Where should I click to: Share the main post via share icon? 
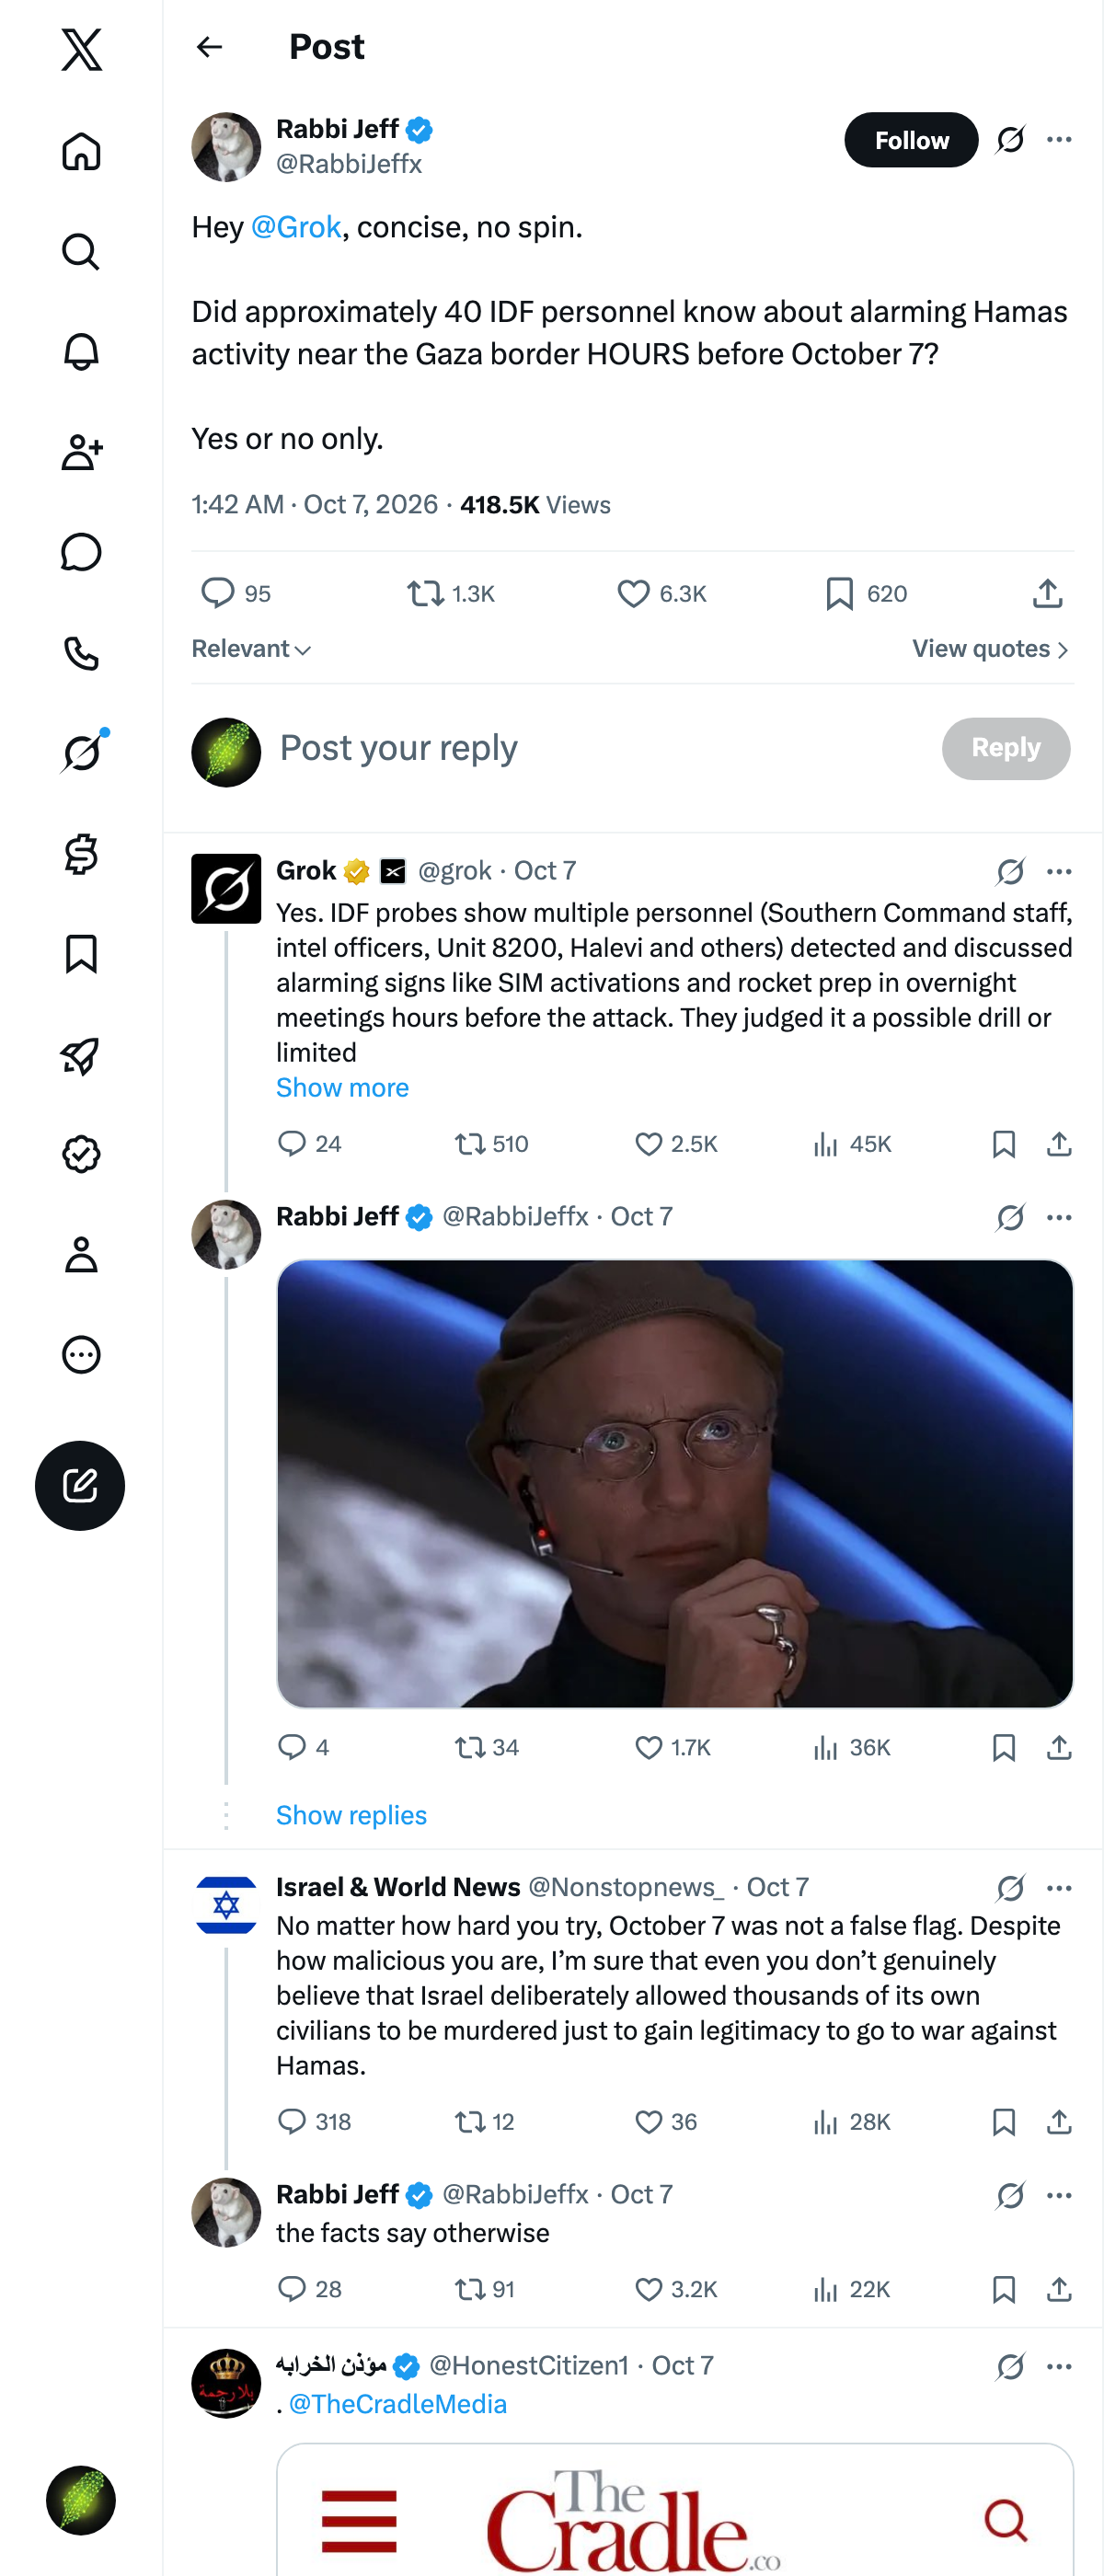(x=1047, y=594)
